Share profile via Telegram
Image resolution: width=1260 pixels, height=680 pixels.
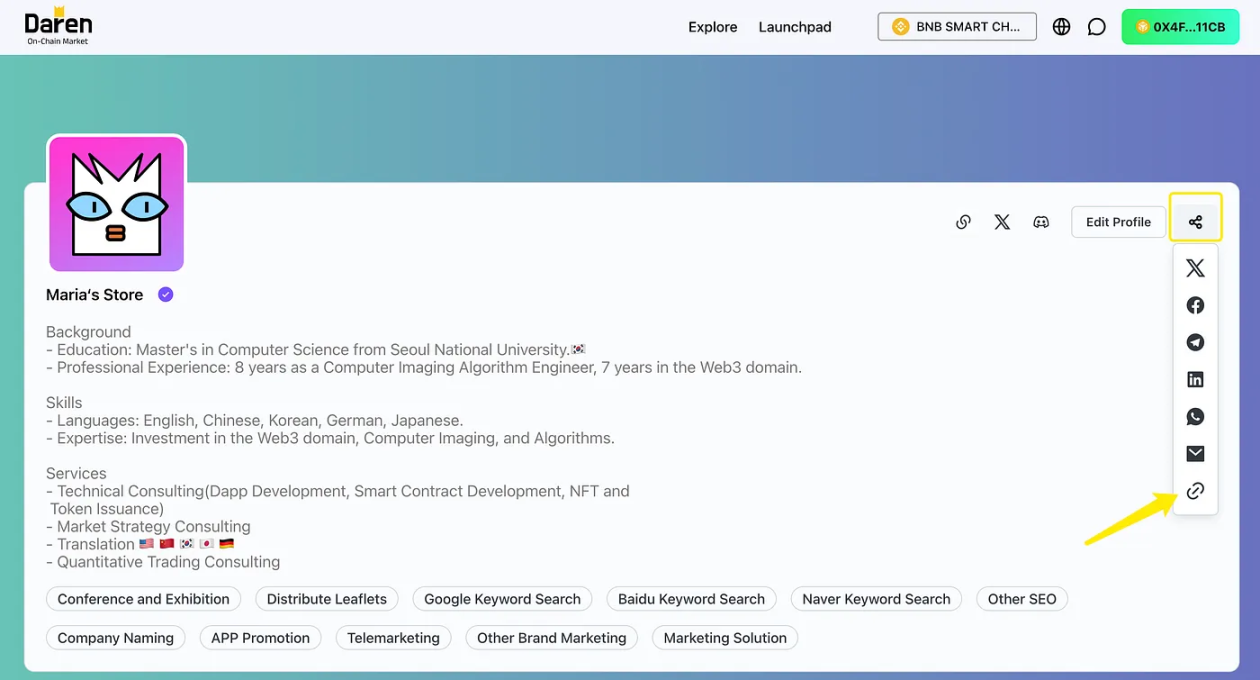pos(1195,342)
